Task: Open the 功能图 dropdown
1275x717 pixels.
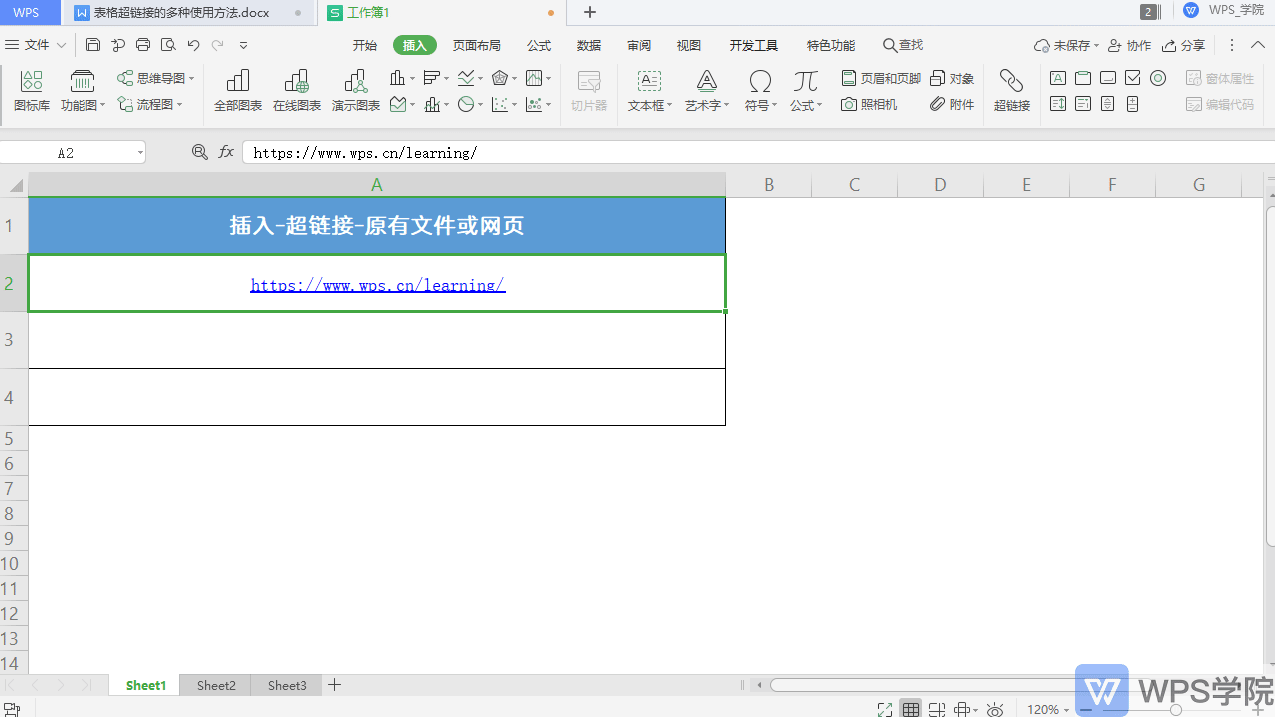Action: [x=83, y=90]
